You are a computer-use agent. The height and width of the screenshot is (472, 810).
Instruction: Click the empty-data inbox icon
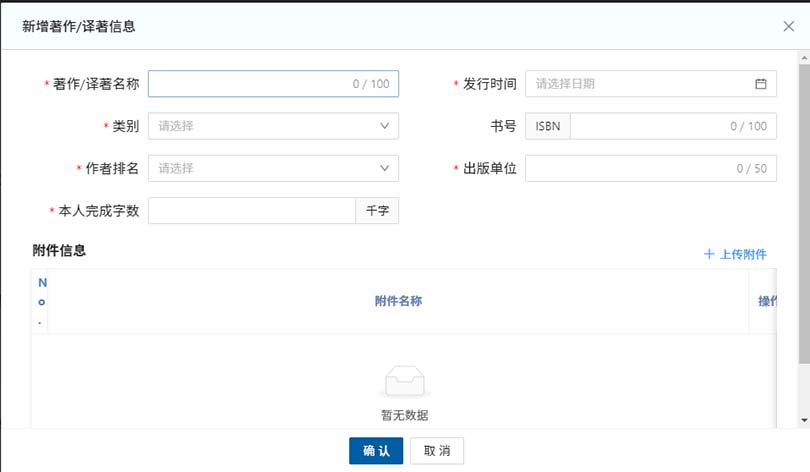(x=404, y=382)
